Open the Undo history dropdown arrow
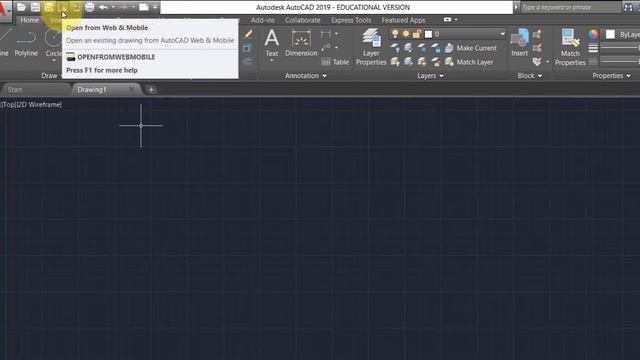 coord(113,7)
